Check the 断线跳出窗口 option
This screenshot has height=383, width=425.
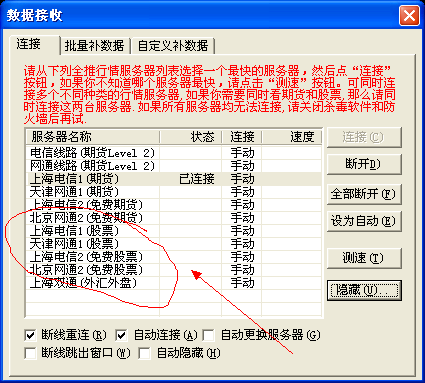30,353
